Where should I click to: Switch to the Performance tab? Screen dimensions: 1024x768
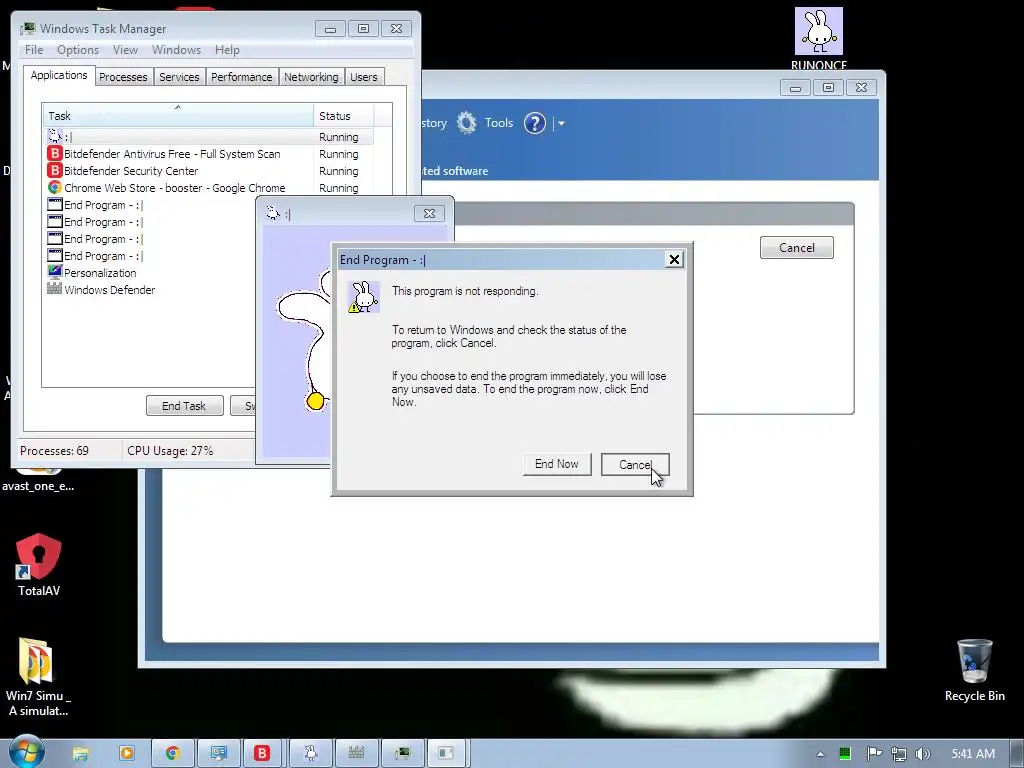(242, 77)
